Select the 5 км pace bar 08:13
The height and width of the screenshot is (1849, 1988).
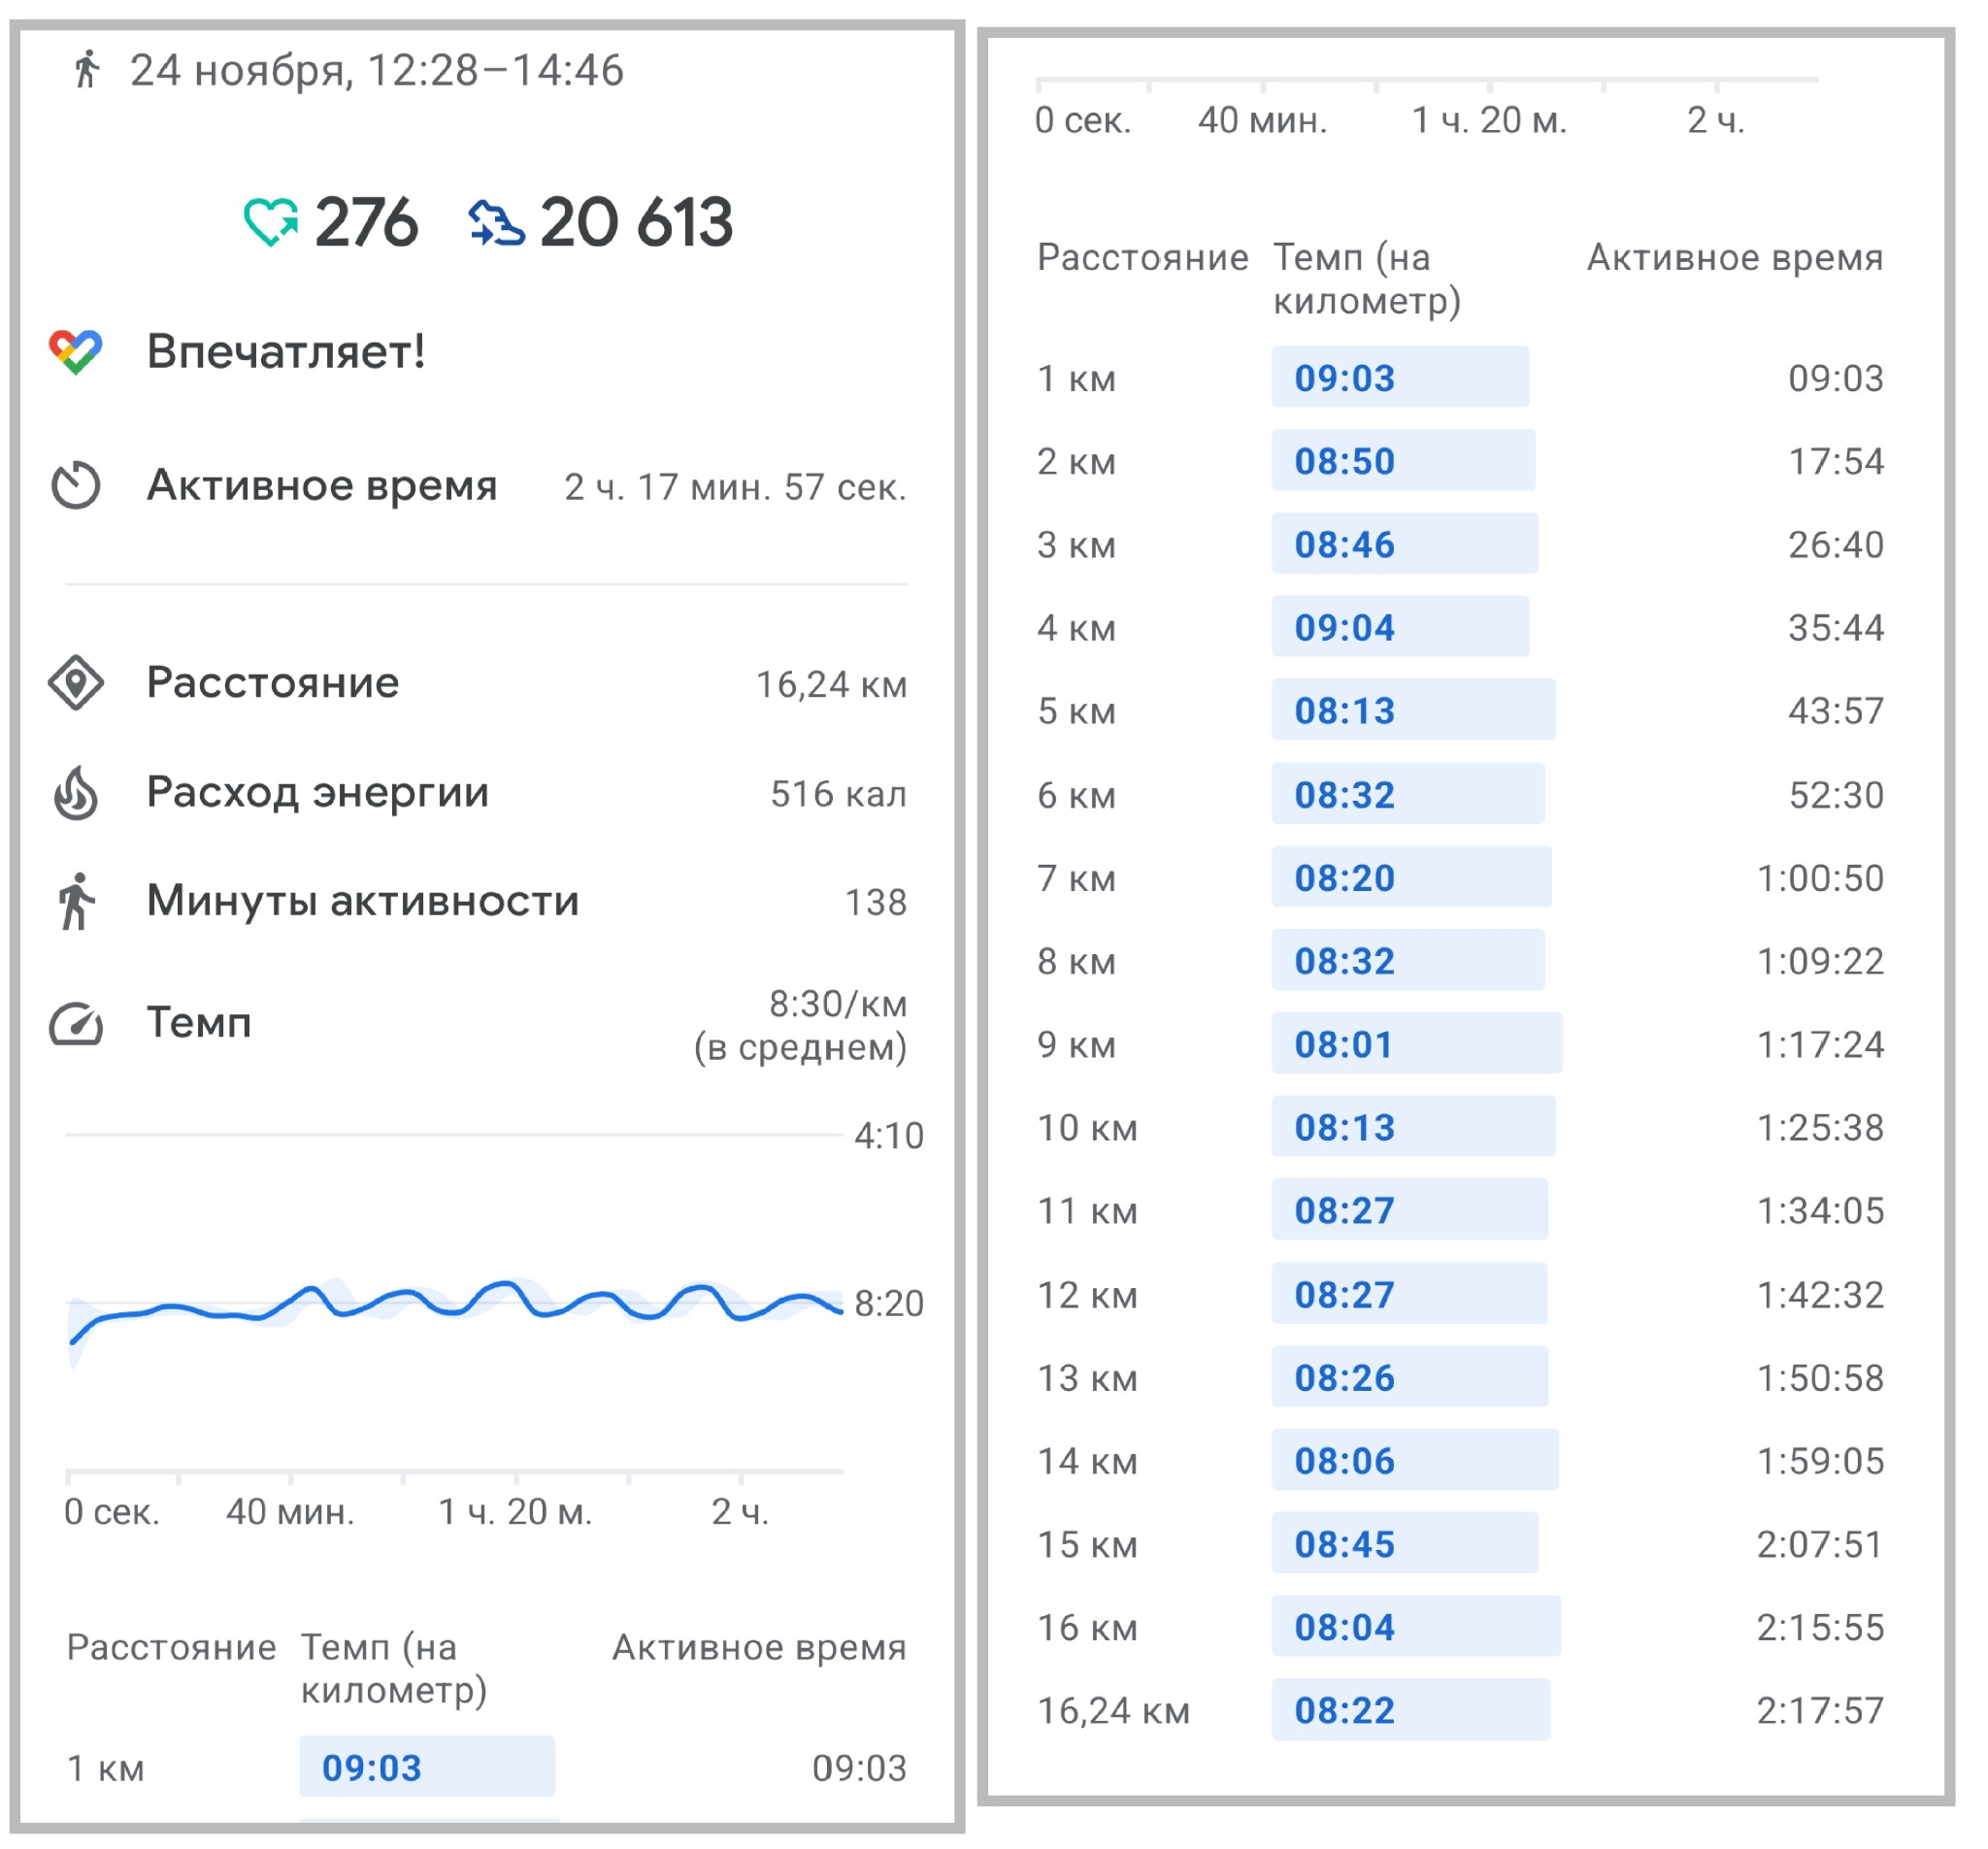click(x=1414, y=710)
